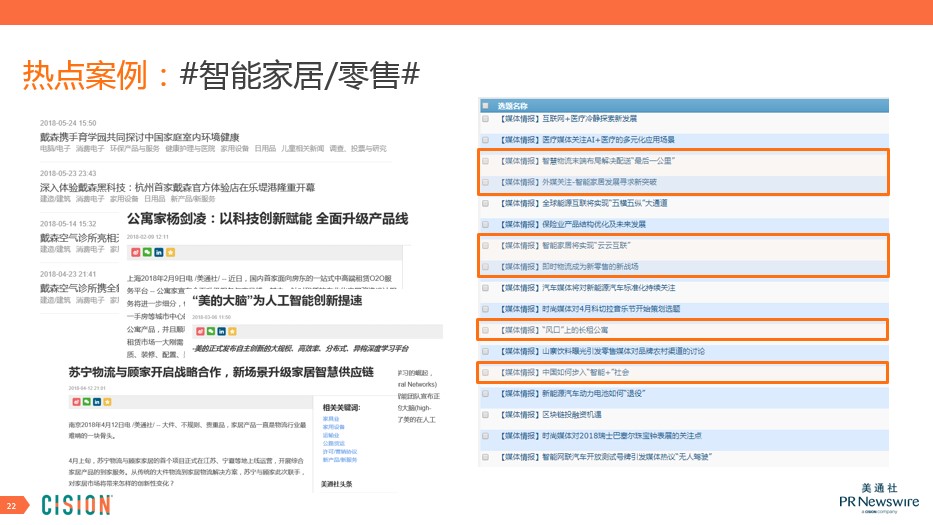Check the box for 全球能源互联将实现"五横五纵"大通道
The height and width of the screenshot is (525, 933).
point(486,203)
